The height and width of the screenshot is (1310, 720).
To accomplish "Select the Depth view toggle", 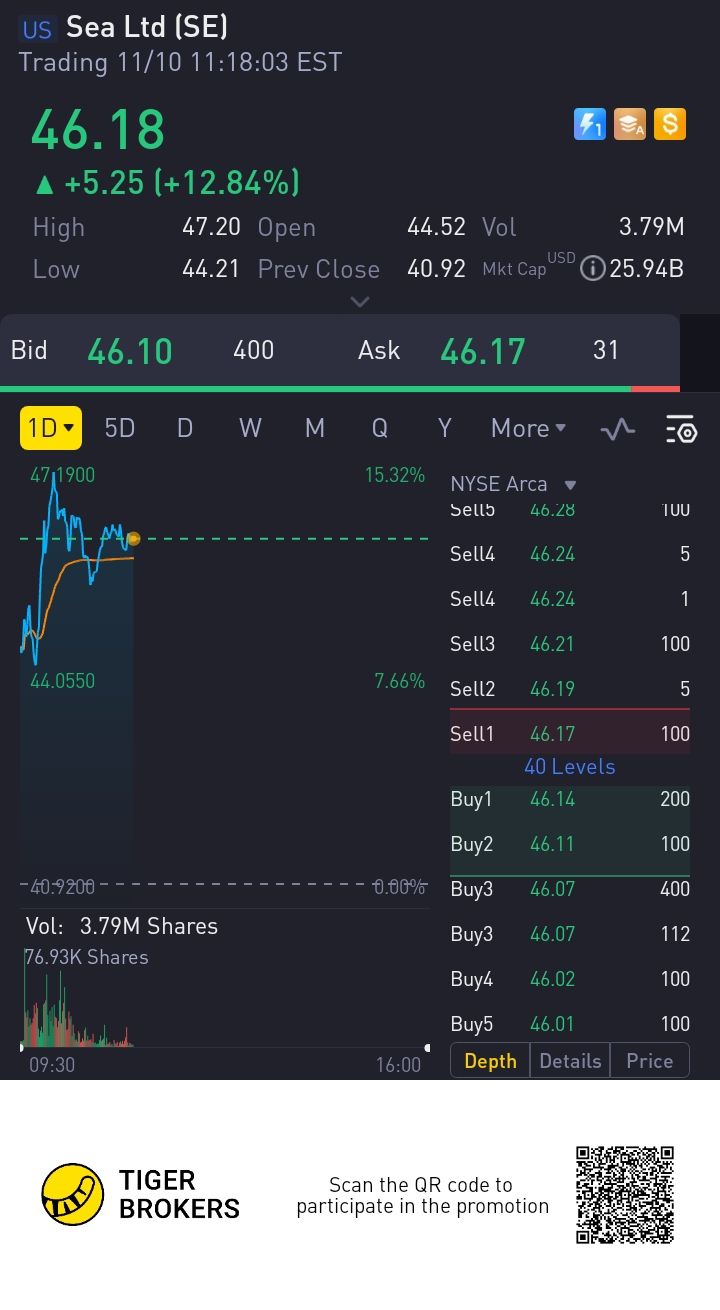I will [490, 1061].
